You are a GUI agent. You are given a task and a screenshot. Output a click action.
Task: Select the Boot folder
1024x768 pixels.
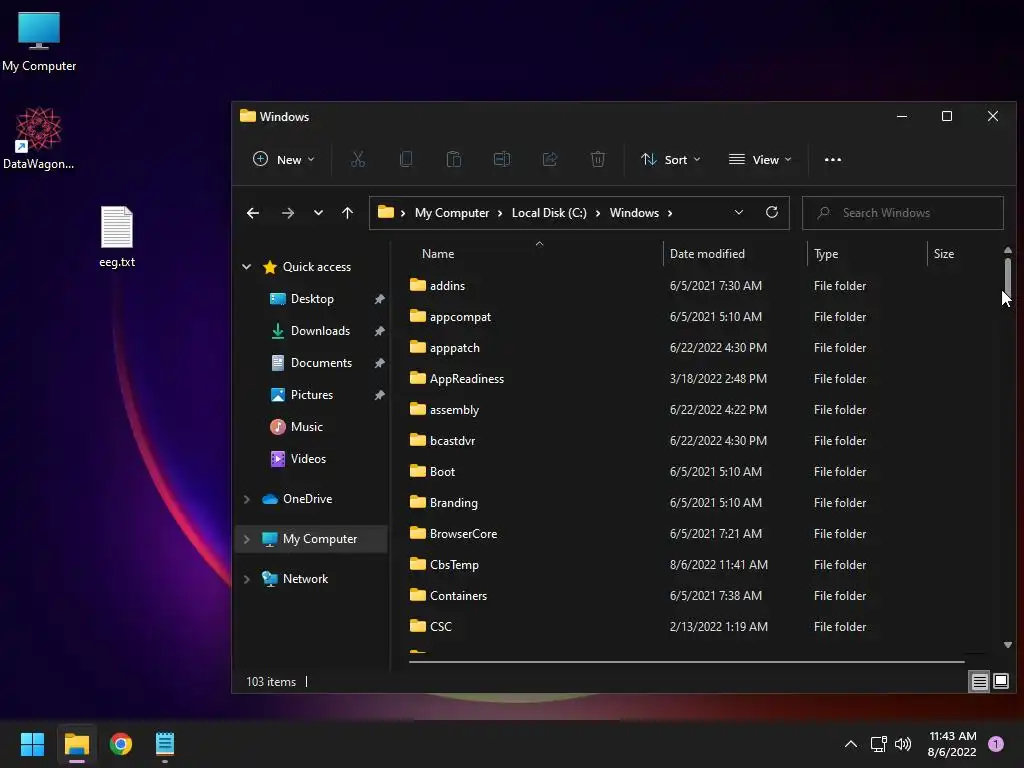click(442, 472)
